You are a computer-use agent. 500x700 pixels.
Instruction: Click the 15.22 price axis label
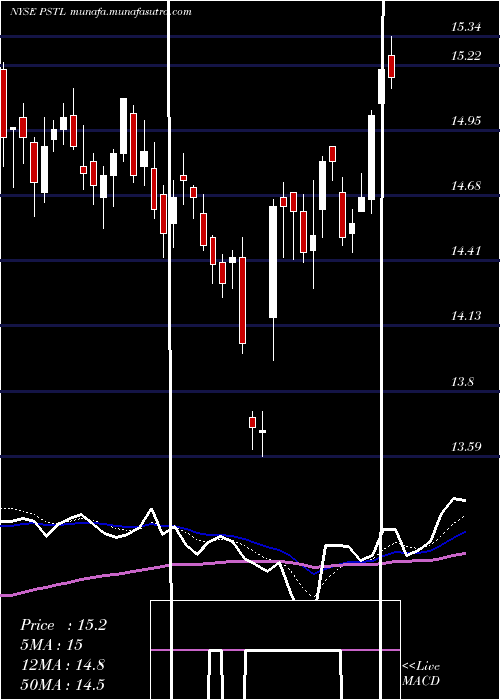point(466,56)
